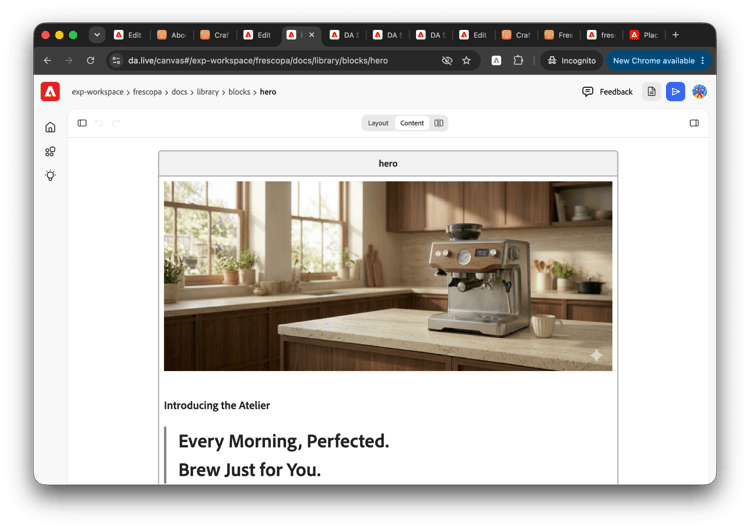Close the active browser tab
The image size is (750, 529).
pos(312,34)
